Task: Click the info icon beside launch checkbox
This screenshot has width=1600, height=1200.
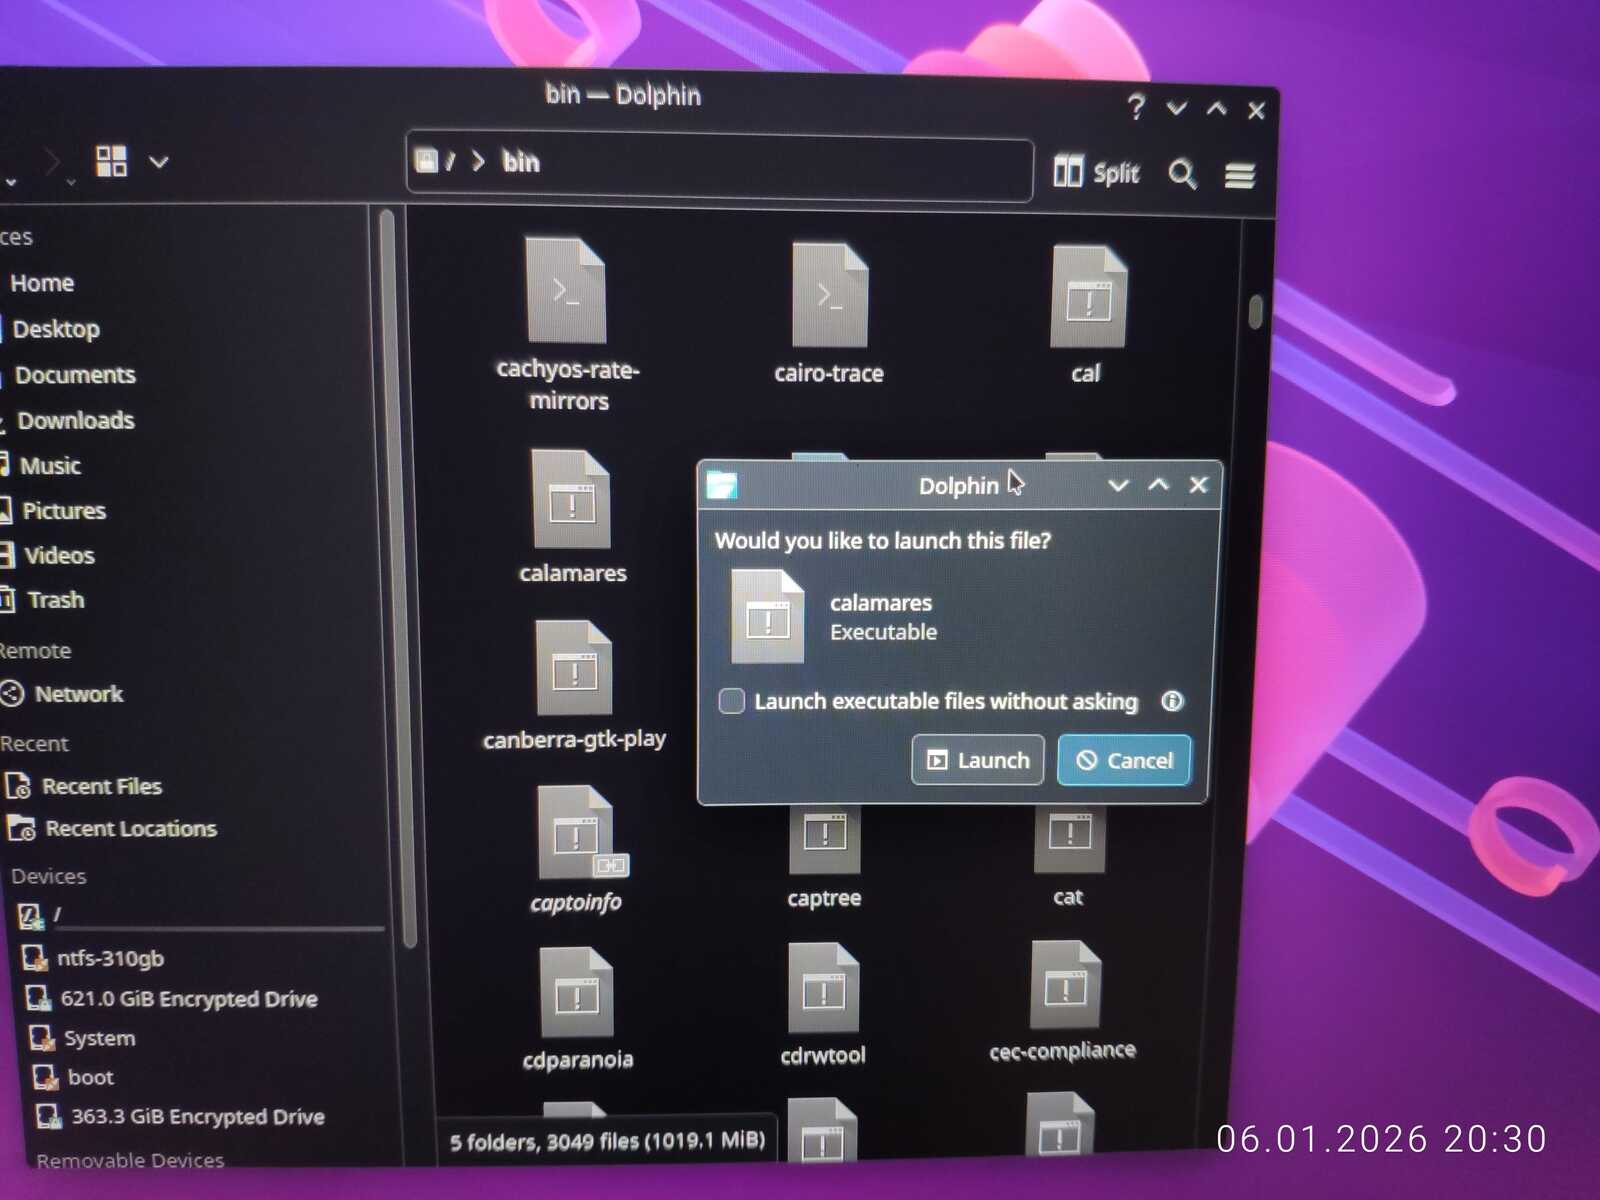Action: tap(1172, 701)
